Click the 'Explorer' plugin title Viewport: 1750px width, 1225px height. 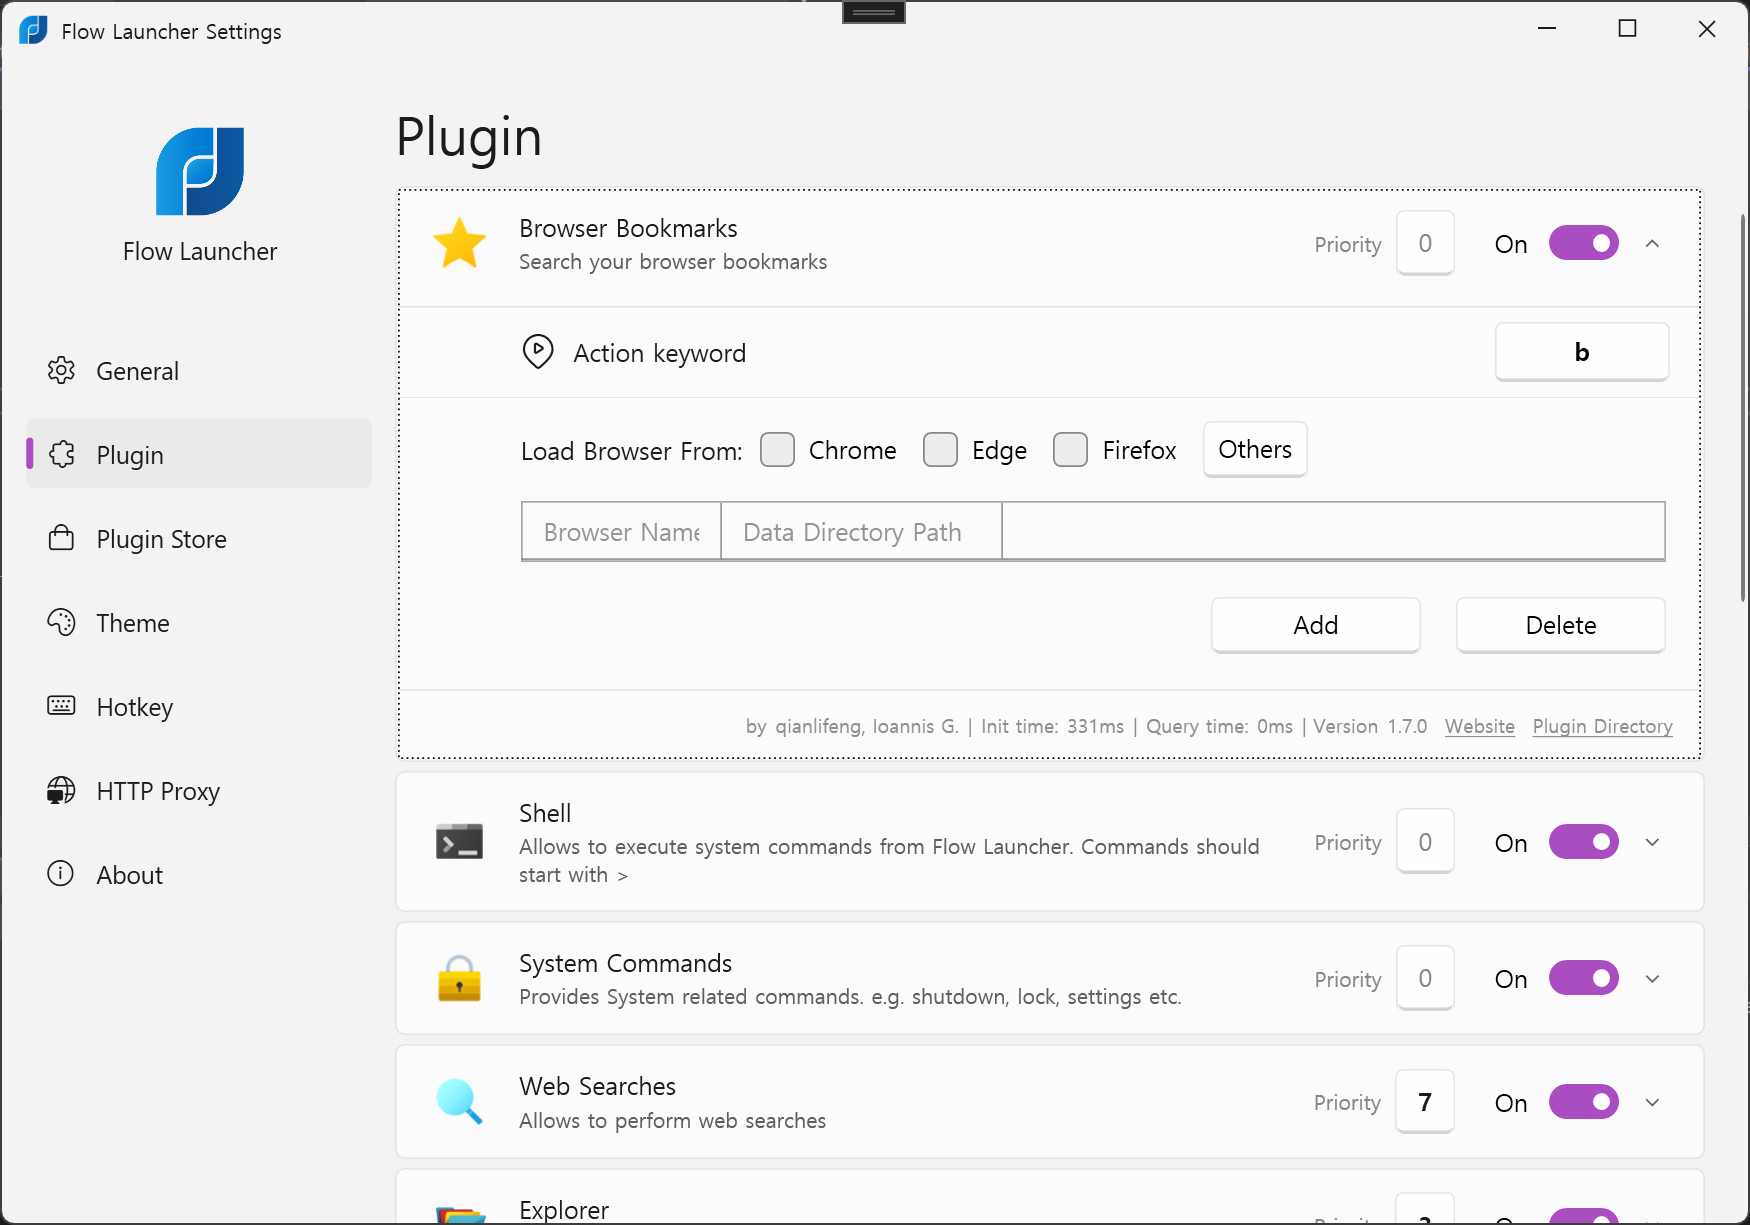[x=564, y=1210]
